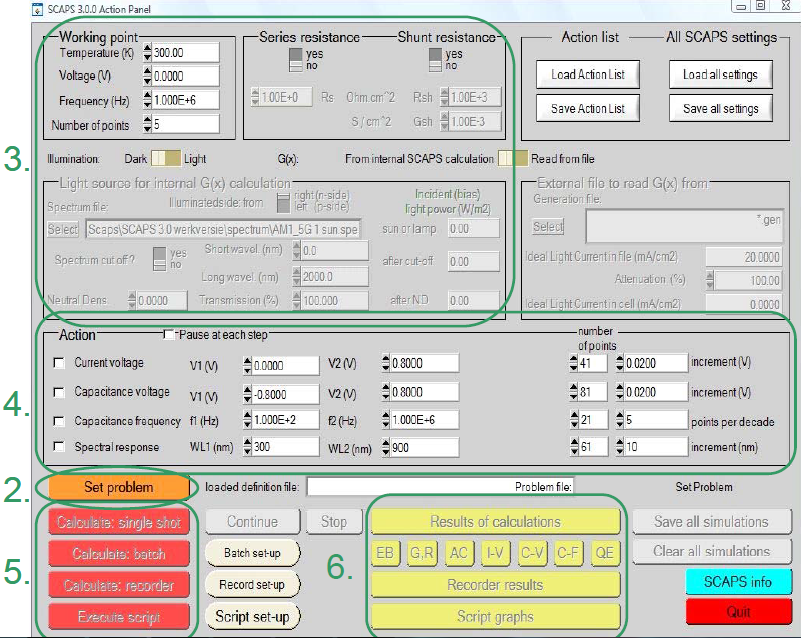Open the AC results panel
The height and width of the screenshot is (638, 801).
(459, 552)
